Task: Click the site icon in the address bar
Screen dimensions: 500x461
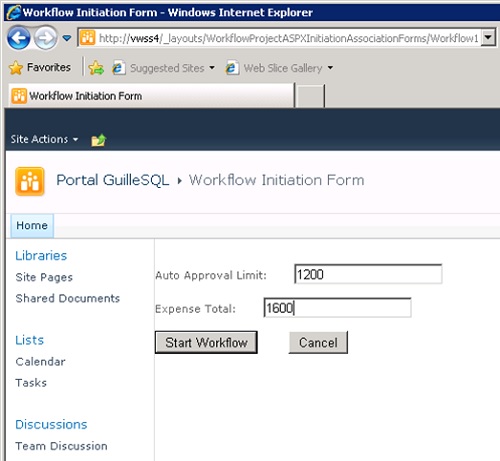Action: pos(87,38)
